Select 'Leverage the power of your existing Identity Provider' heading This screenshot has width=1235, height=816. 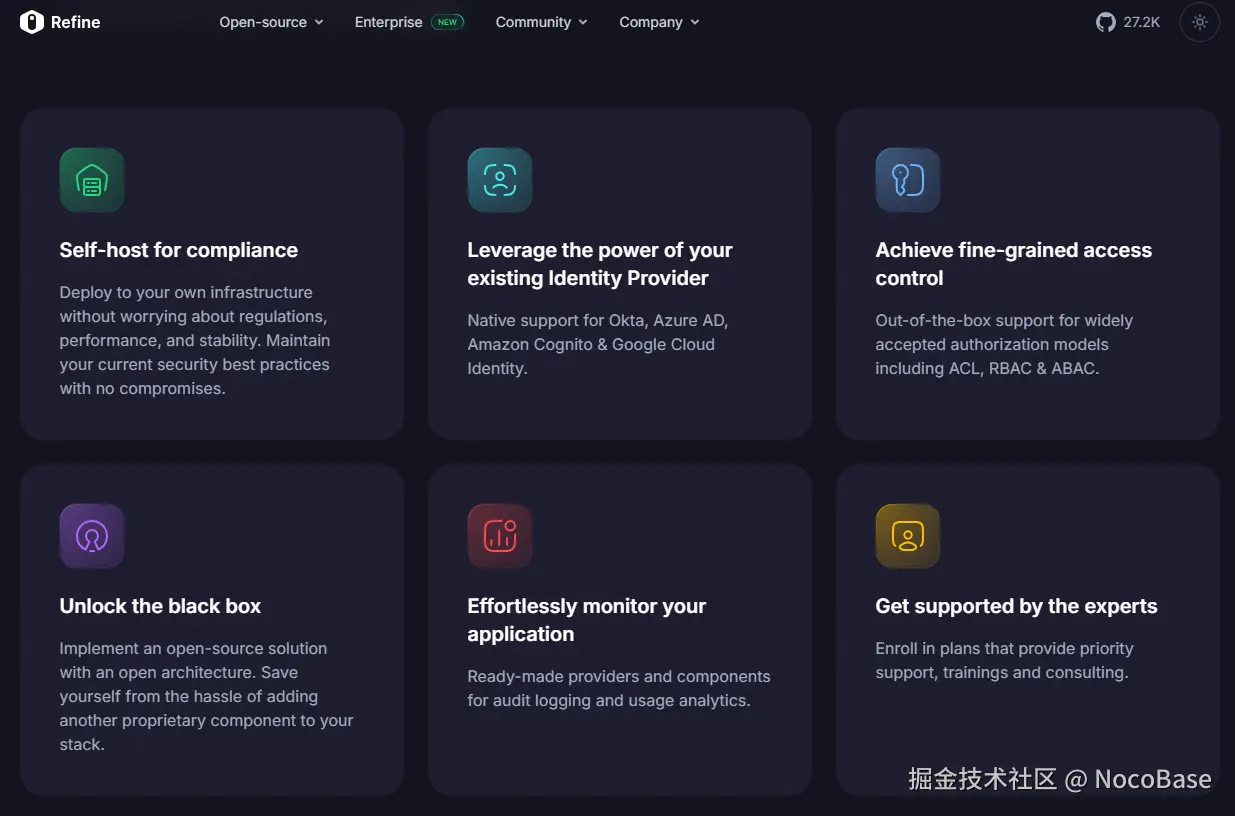point(600,264)
